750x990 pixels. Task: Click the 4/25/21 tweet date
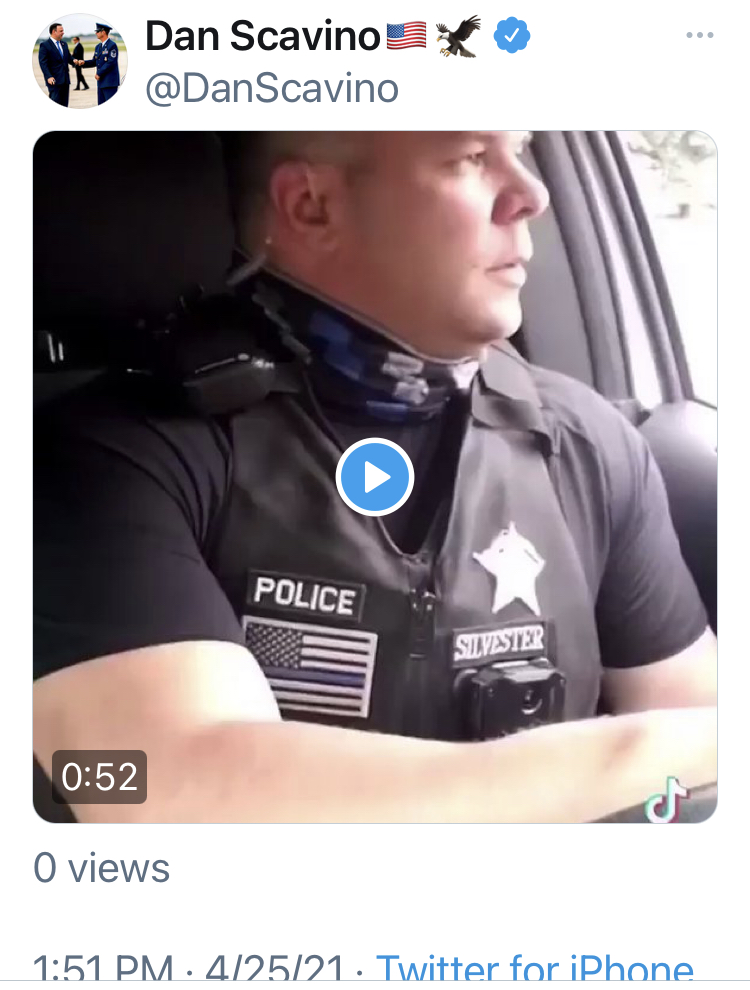point(275,969)
